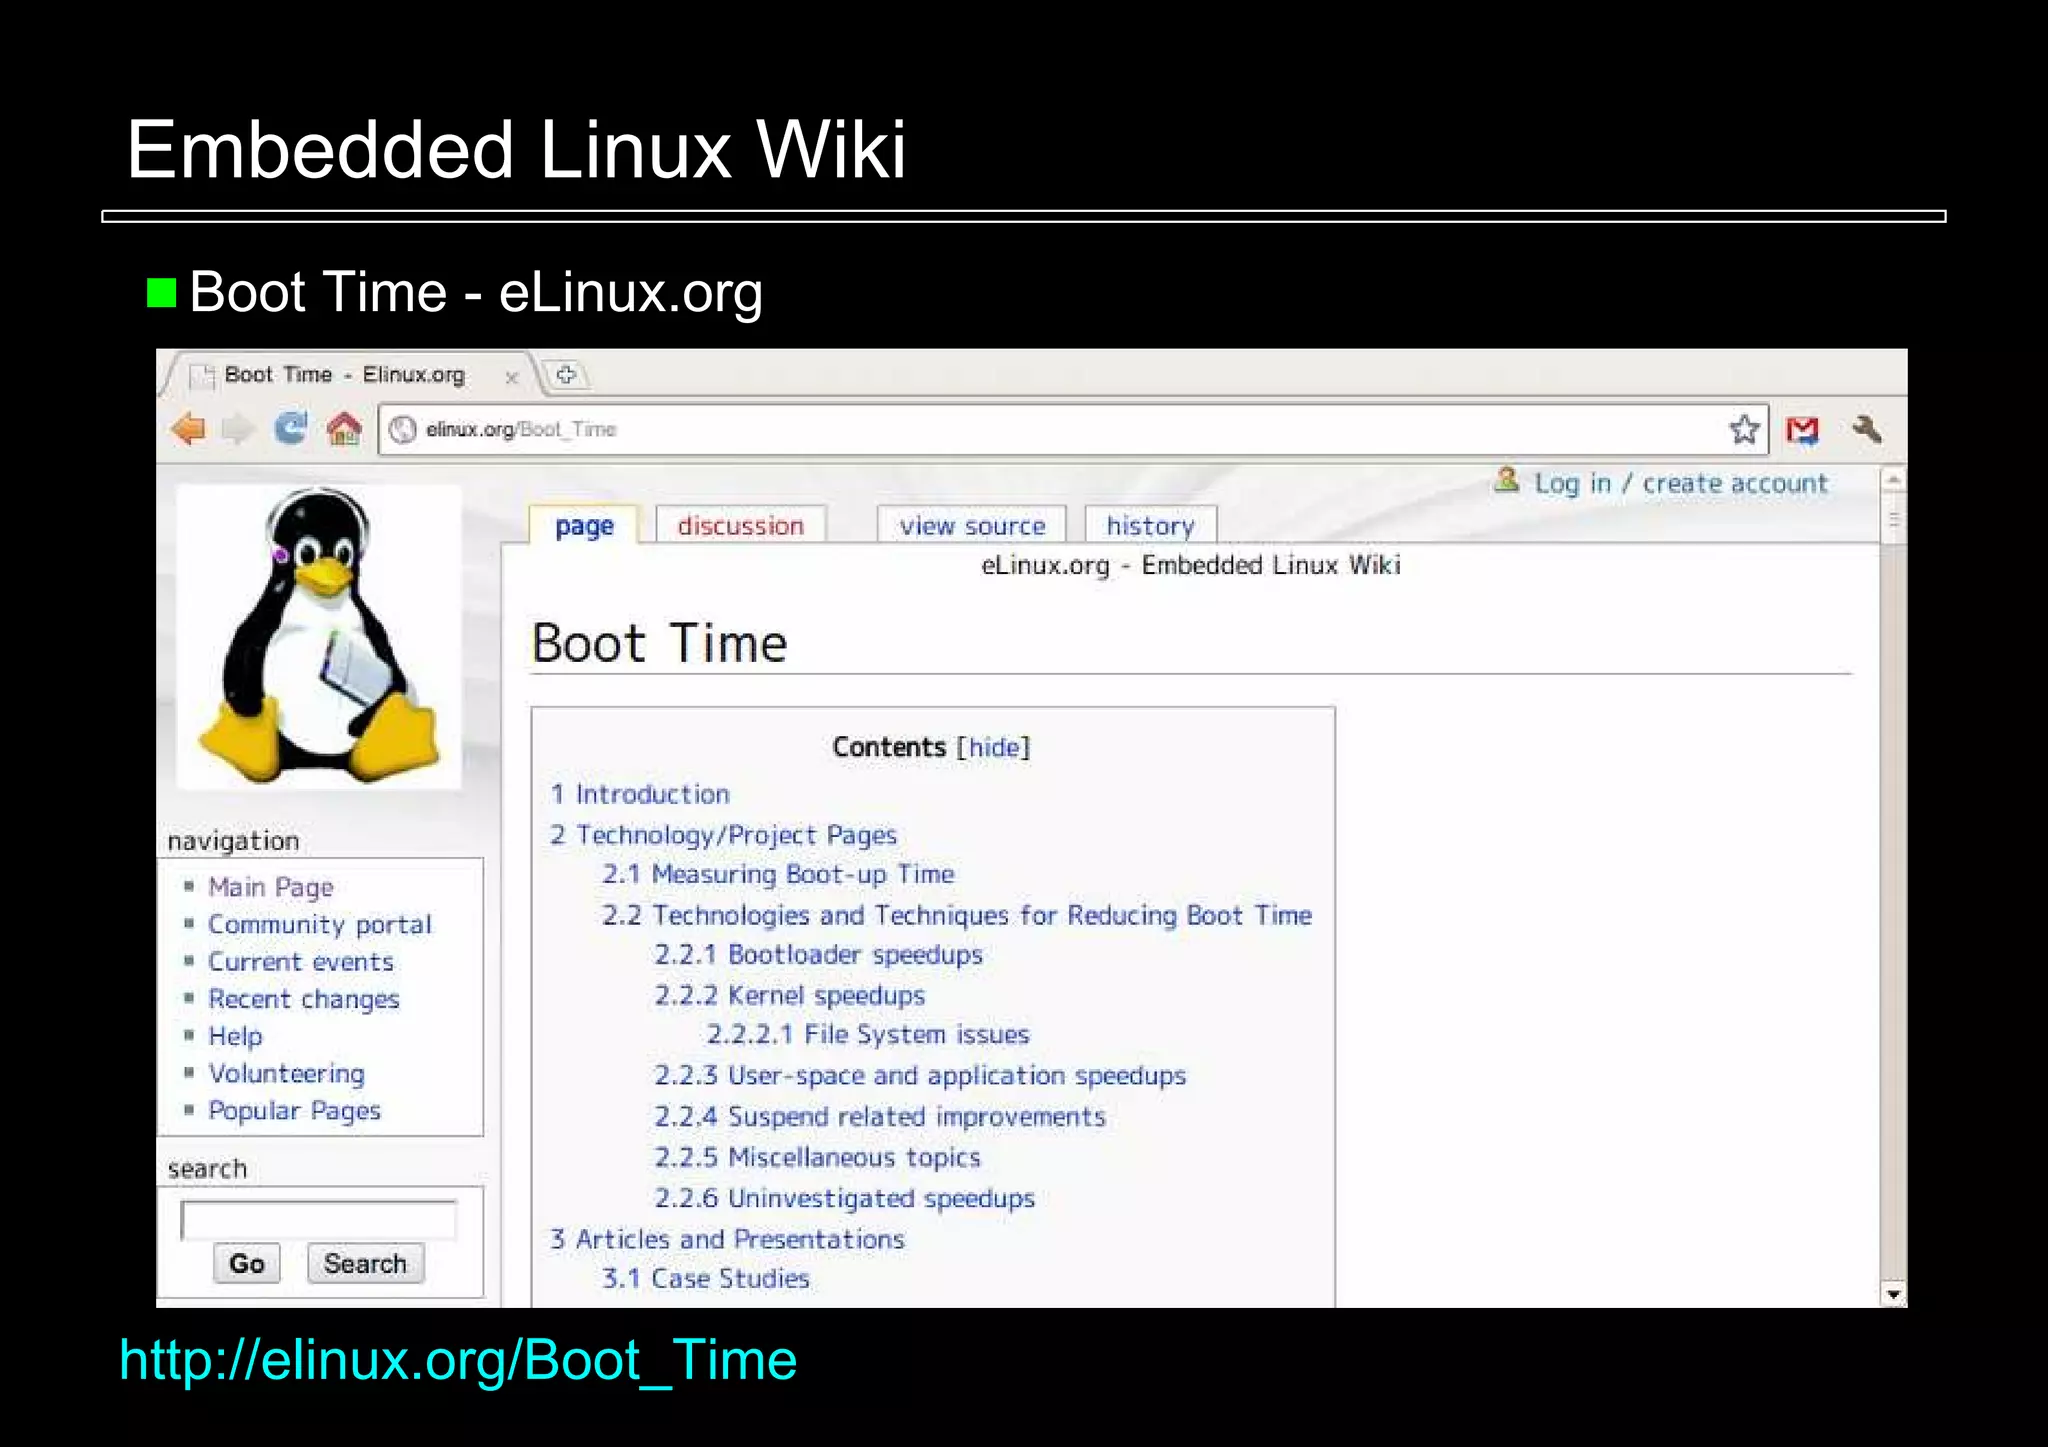The height and width of the screenshot is (1447, 2048).
Task: Open the Gmail extension icon
Action: point(1802,430)
